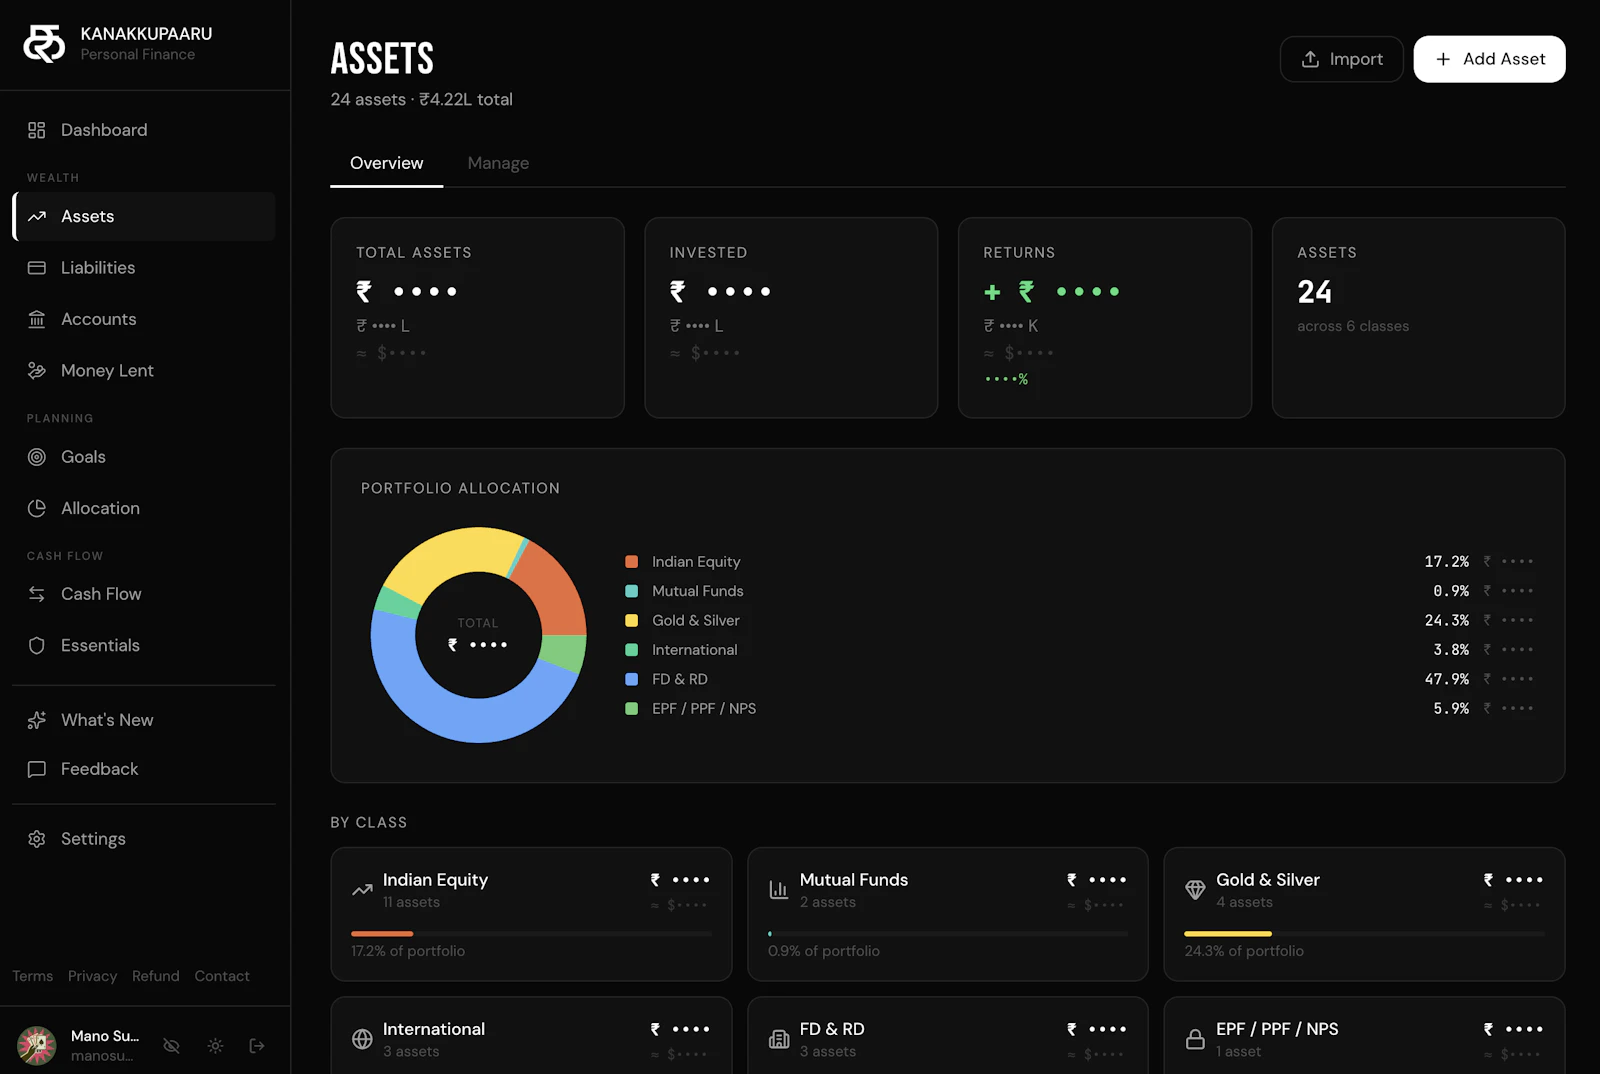This screenshot has height=1074, width=1600.
Task: Click the FD & RD building icon
Action: 779,1039
